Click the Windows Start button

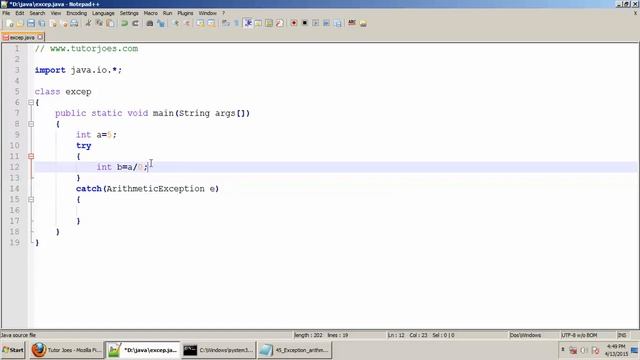(x=13, y=350)
